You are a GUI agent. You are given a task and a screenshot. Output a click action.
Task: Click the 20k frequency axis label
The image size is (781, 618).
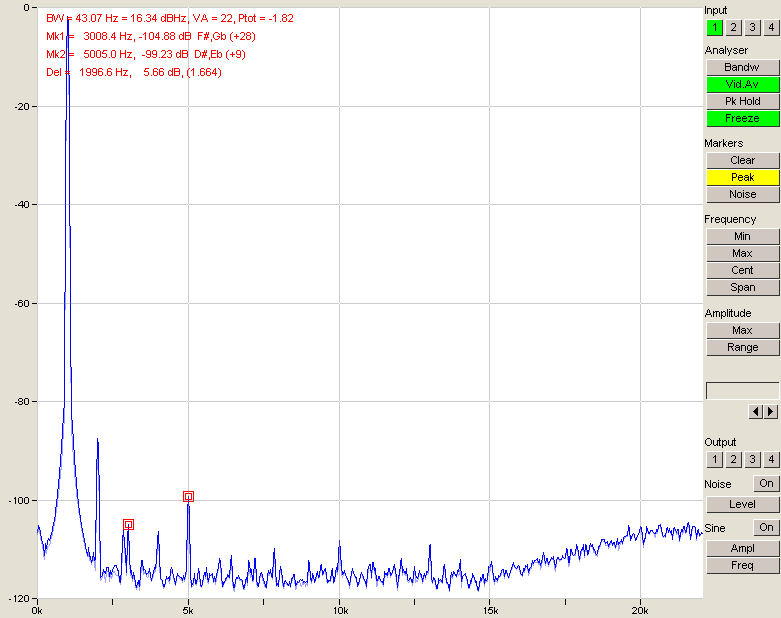[x=640, y=611]
